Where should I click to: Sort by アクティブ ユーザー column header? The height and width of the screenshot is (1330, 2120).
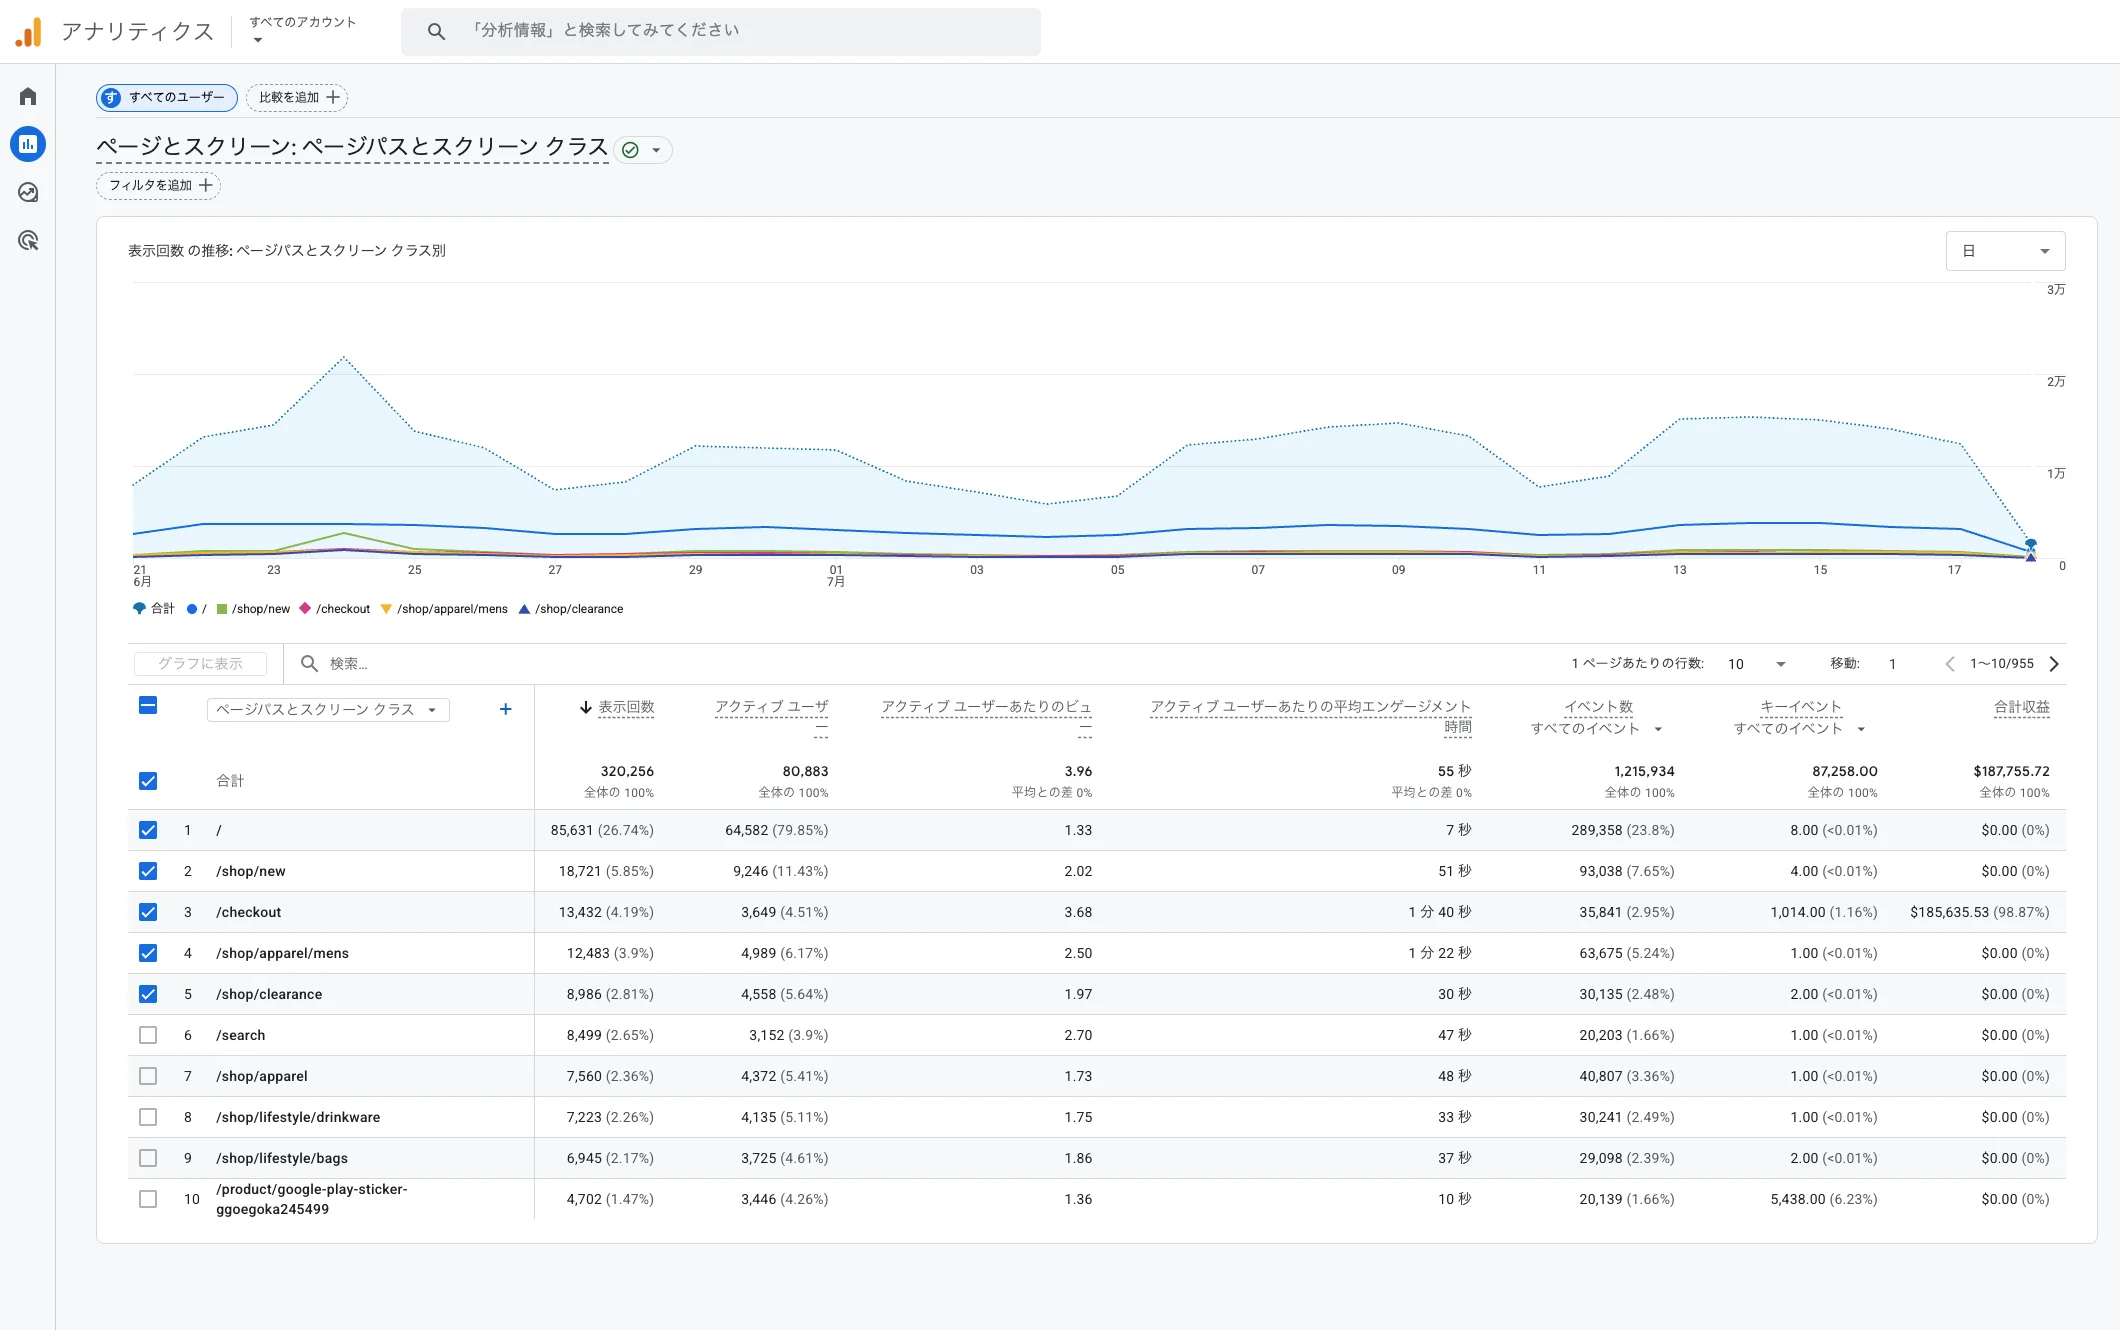[771, 715]
